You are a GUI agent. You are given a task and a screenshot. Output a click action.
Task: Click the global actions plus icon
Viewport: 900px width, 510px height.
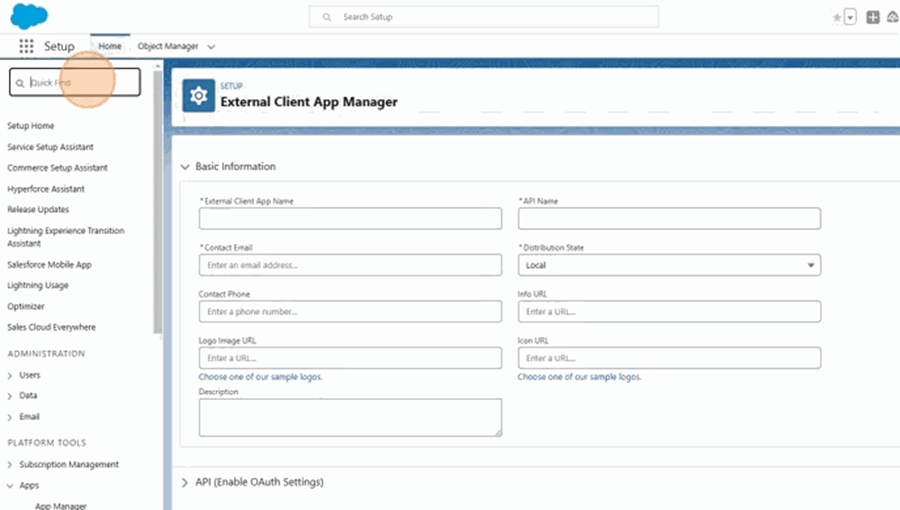point(873,17)
